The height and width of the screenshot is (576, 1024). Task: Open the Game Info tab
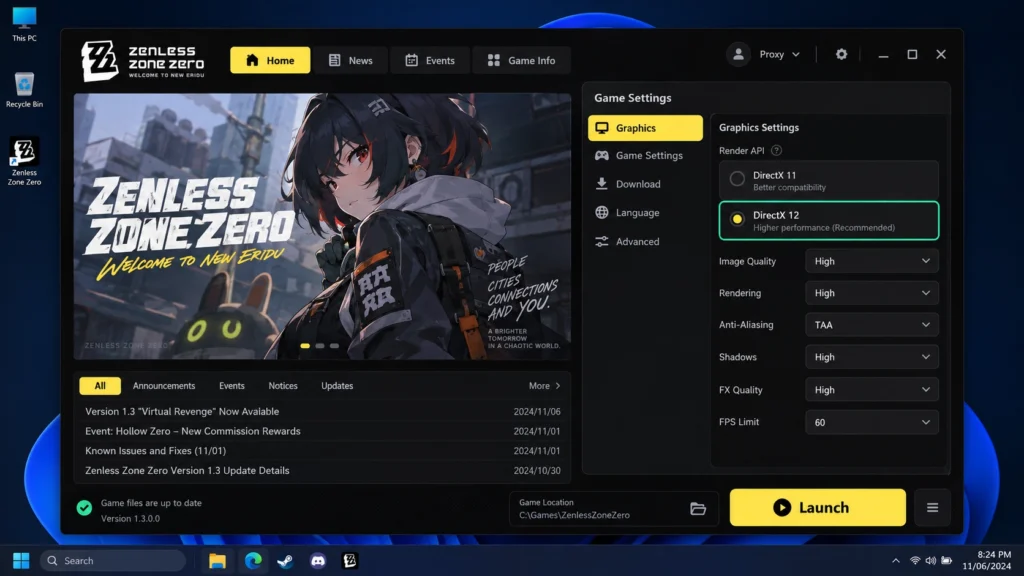[x=521, y=60]
